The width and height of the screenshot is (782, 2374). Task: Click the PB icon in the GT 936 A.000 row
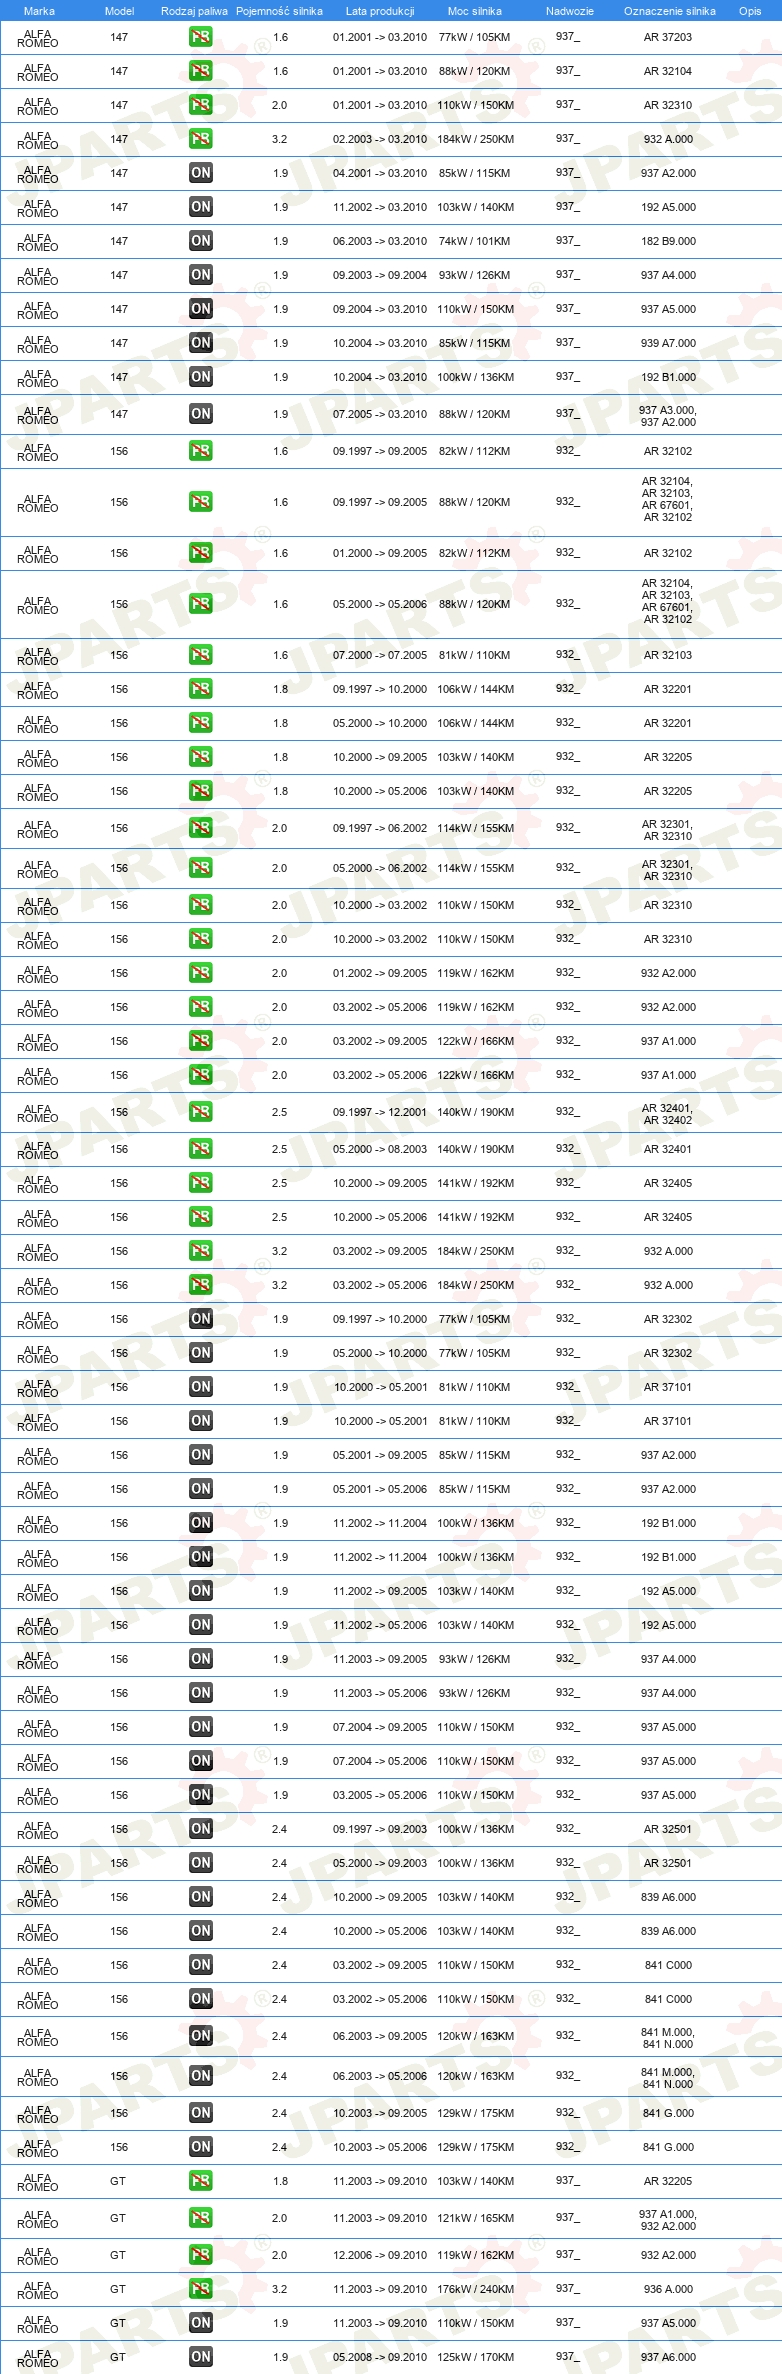pyautogui.click(x=201, y=2289)
